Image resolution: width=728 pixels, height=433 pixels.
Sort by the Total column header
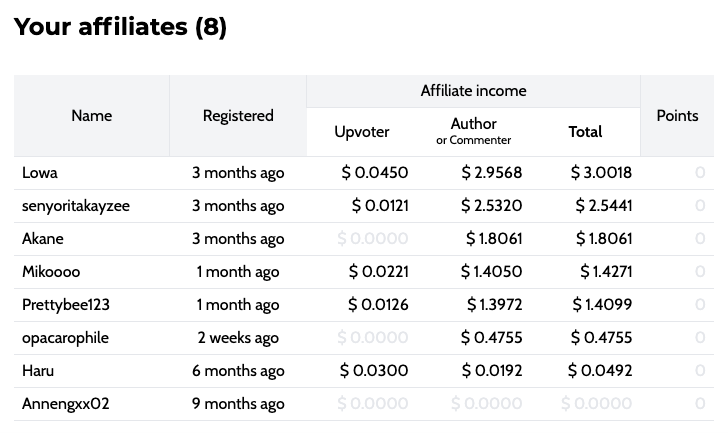point(585,132)
